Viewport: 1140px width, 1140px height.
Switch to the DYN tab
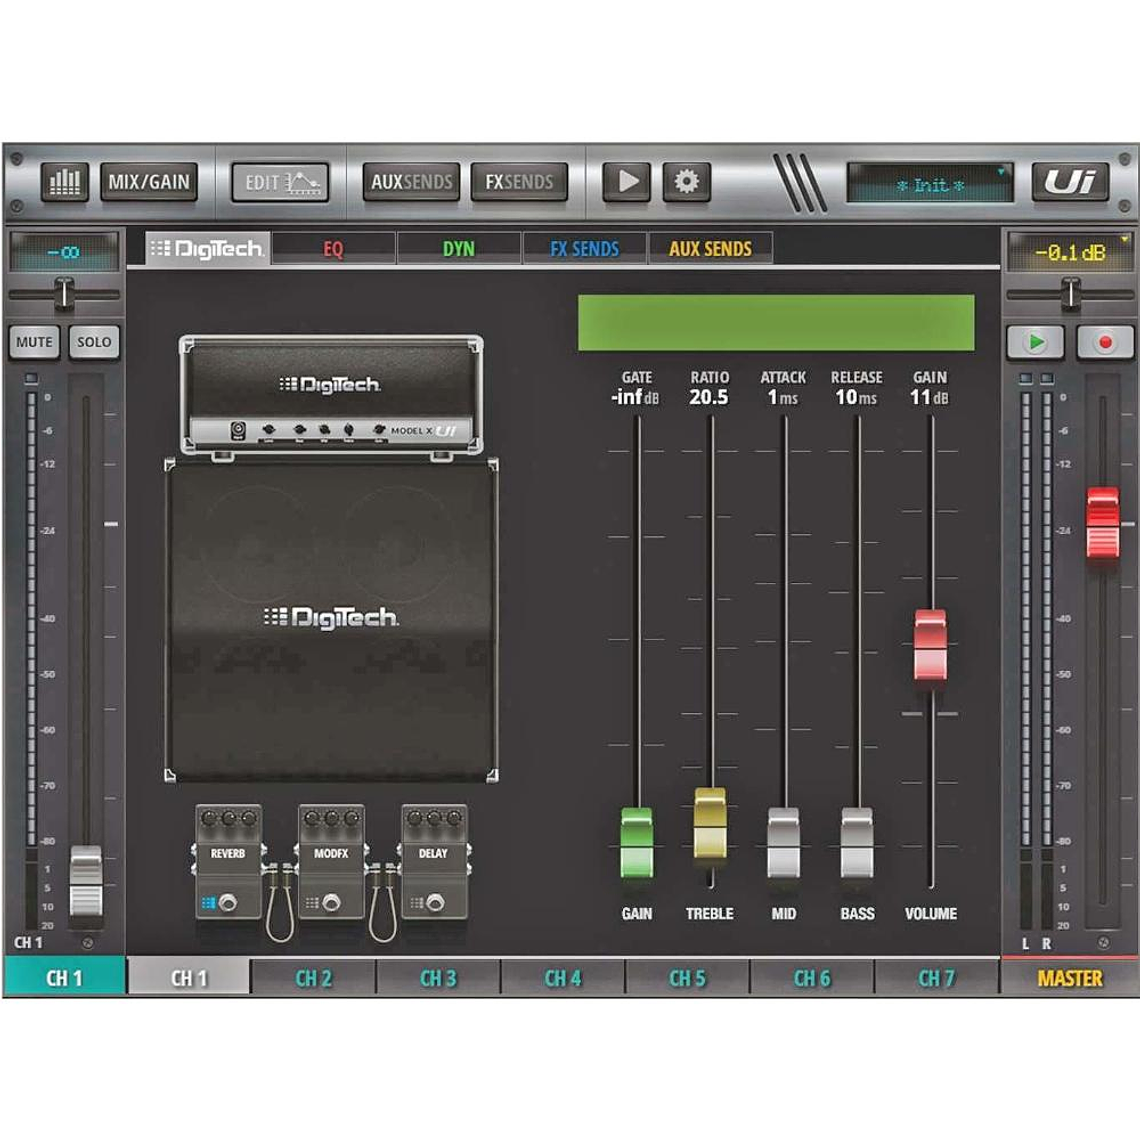pyautogui.click(x=460, y=248)
